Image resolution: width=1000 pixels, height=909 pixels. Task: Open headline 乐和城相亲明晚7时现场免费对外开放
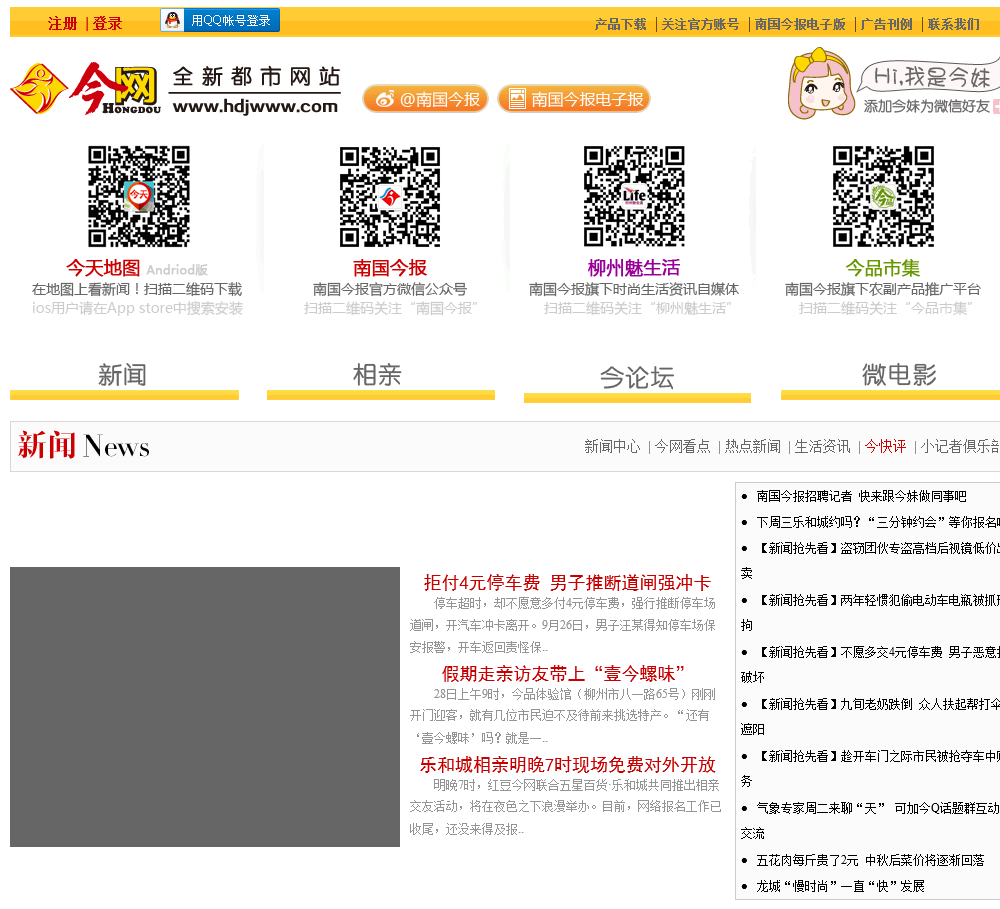point(568,765)
